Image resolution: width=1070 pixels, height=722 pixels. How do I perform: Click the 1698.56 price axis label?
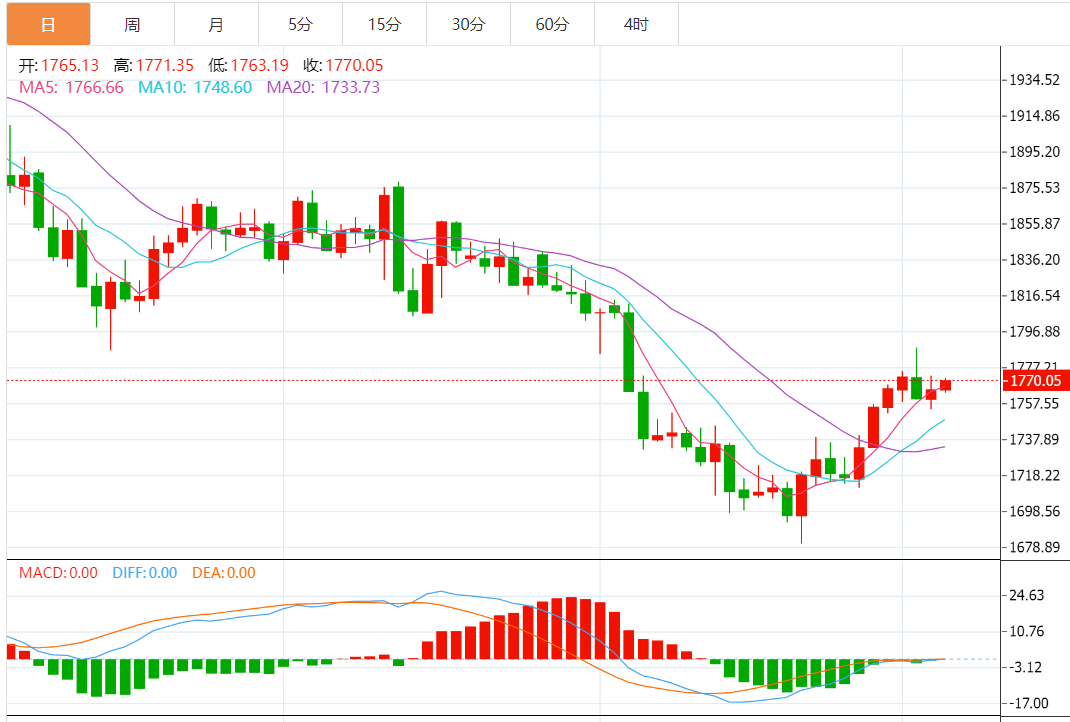pos(1035,511)
